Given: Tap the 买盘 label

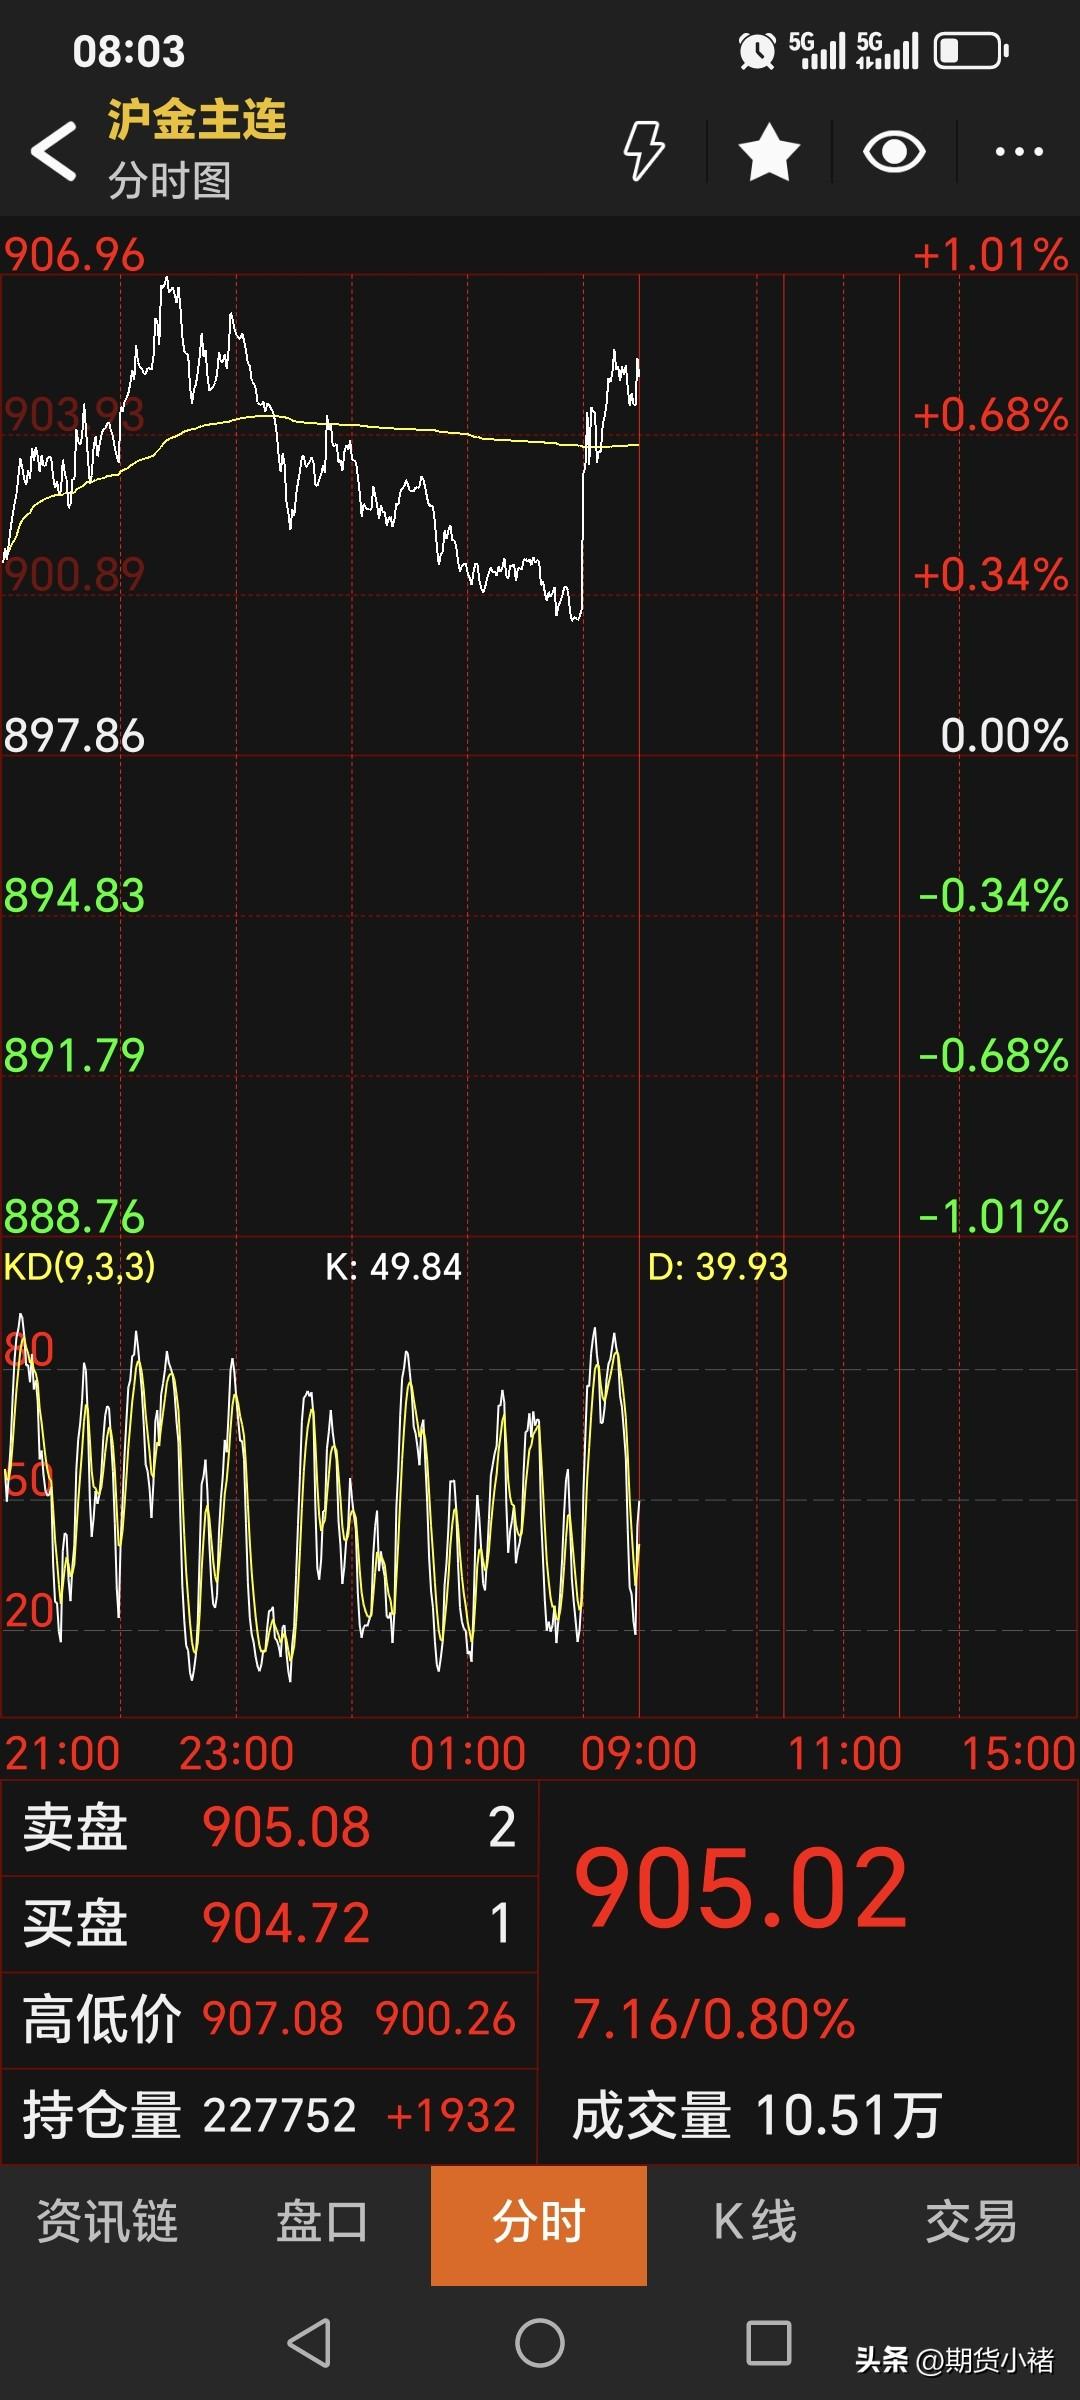Looking at the screenshot, I should [x=75, y=1923].
